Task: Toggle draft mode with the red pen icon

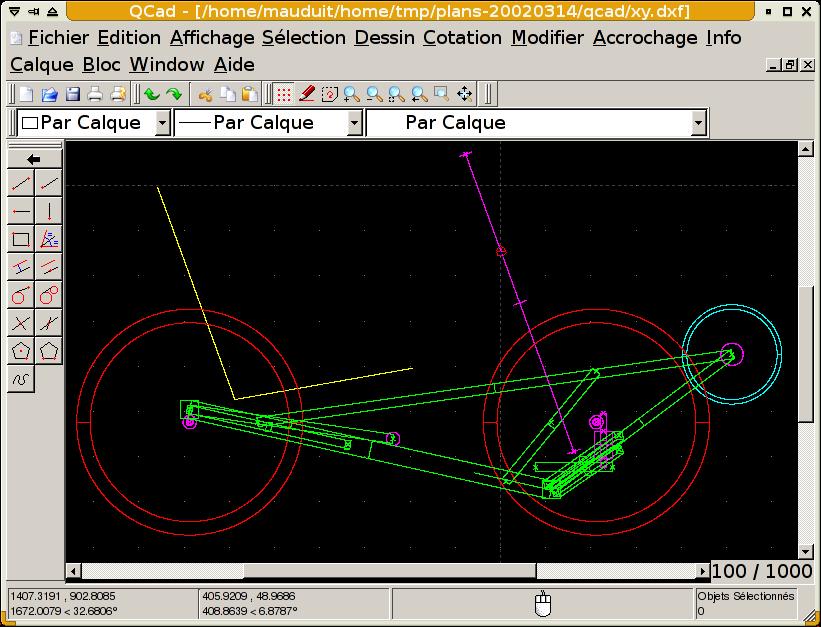Action: click(x=307, y=94)
